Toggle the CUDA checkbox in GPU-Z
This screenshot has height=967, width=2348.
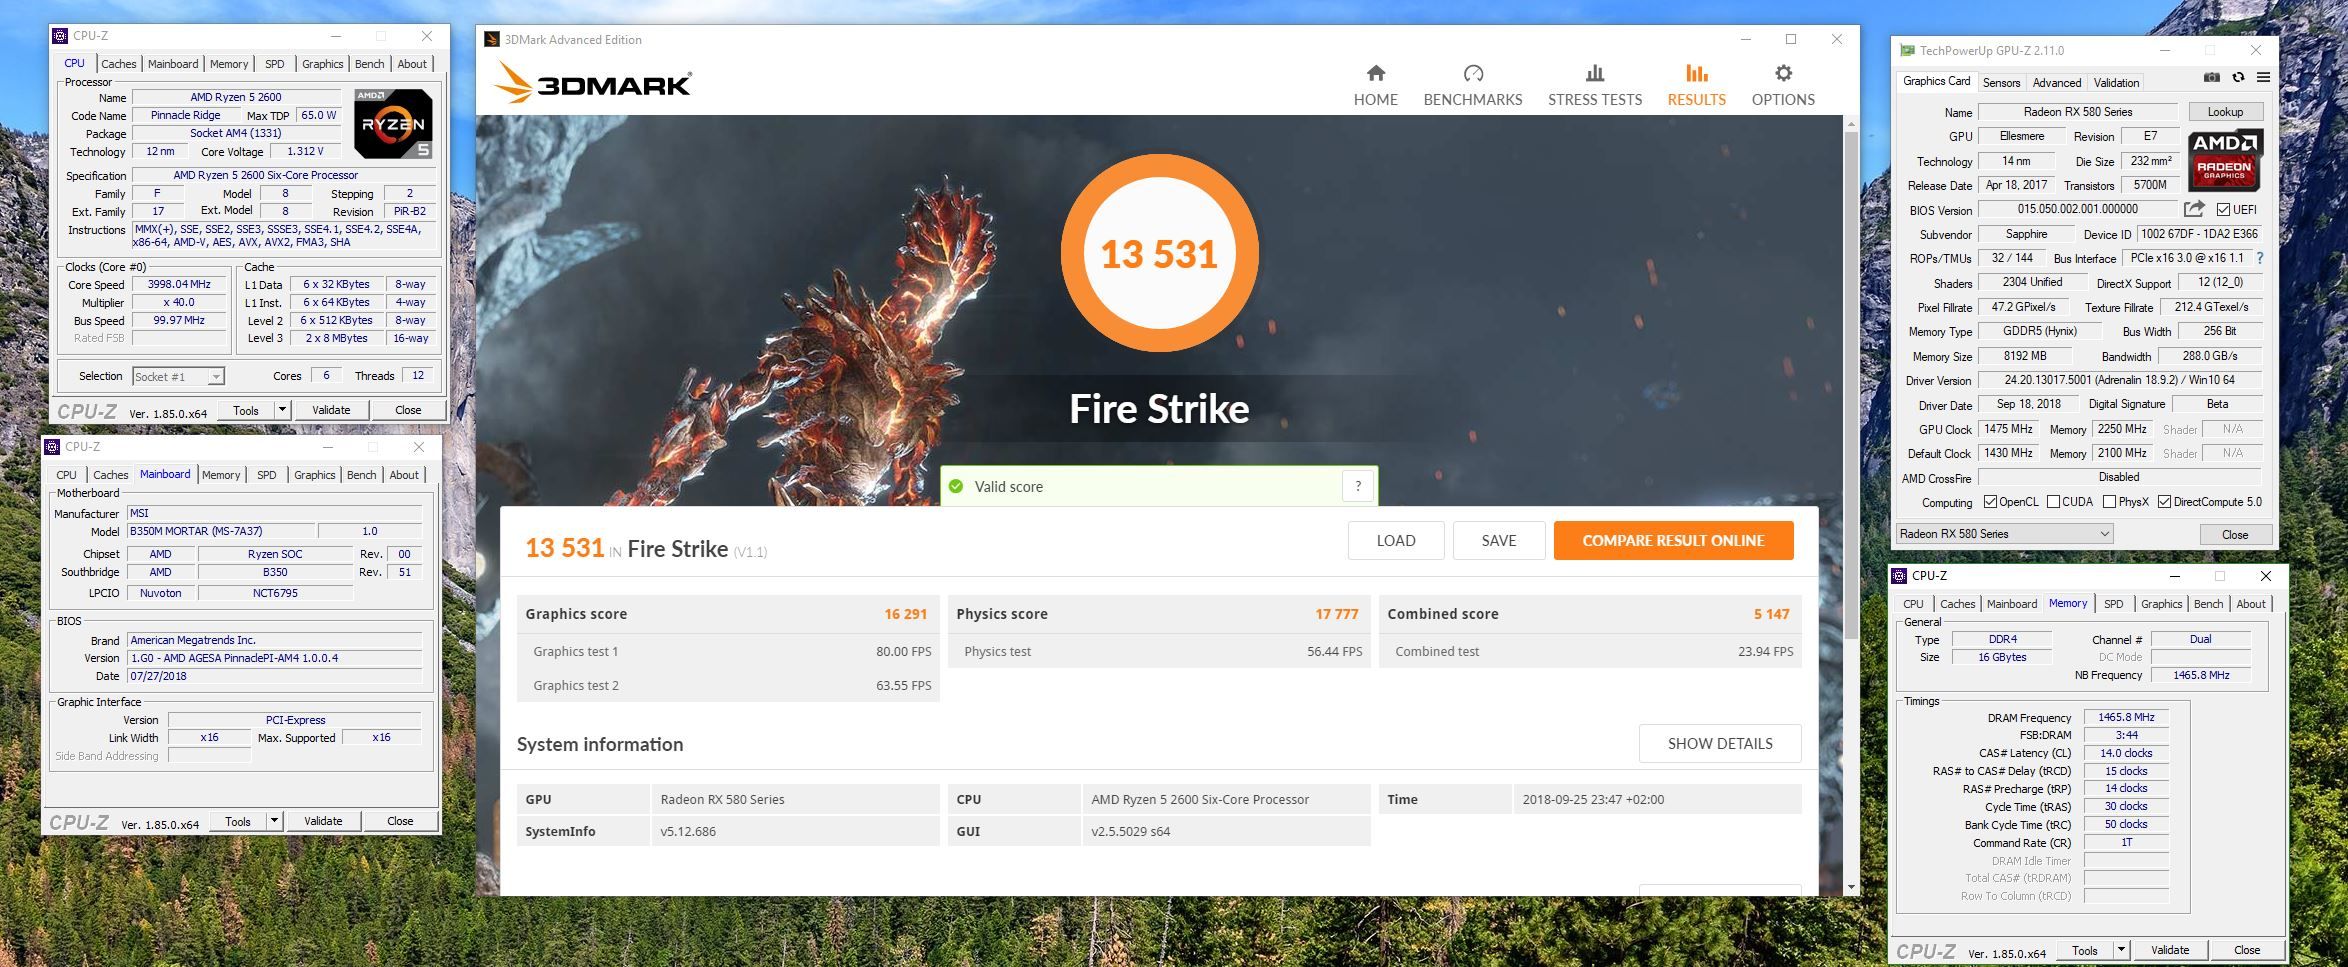[x=2053, y=502]
